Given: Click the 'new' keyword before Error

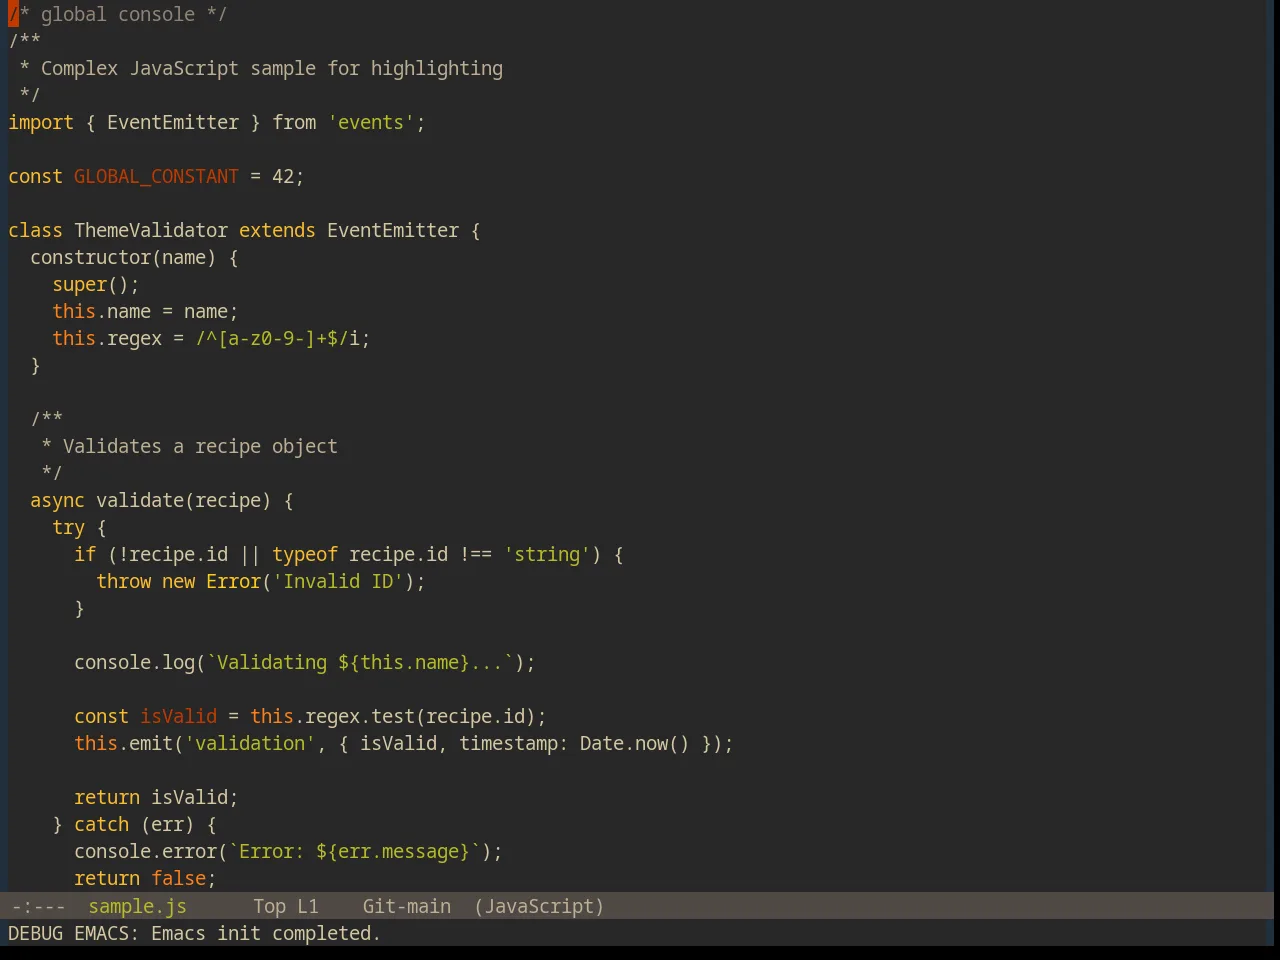Looking at the screenshot, I should [x=178, y=581].
